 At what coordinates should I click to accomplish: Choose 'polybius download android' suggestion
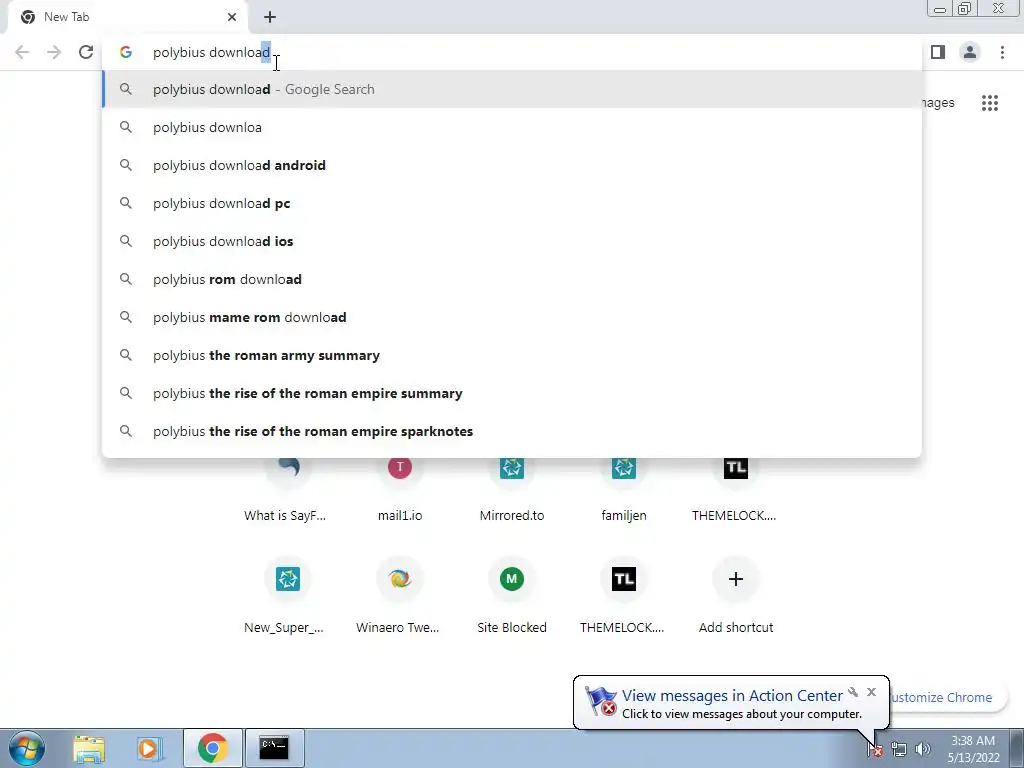(512, 165)
